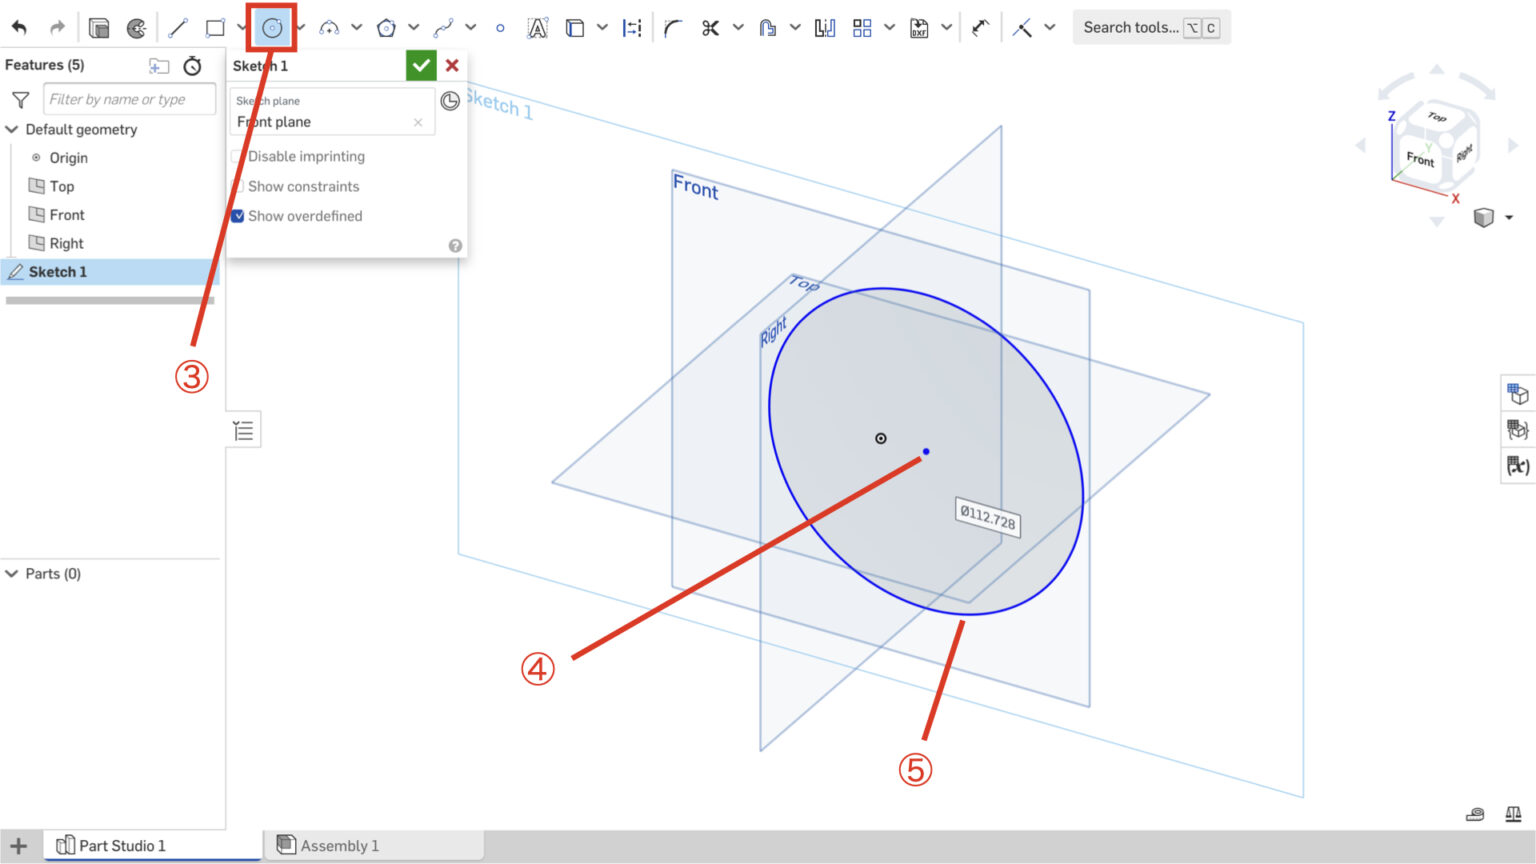Select the sketch Point tool
Screen dimensions: 1536x864
point(500,27)
